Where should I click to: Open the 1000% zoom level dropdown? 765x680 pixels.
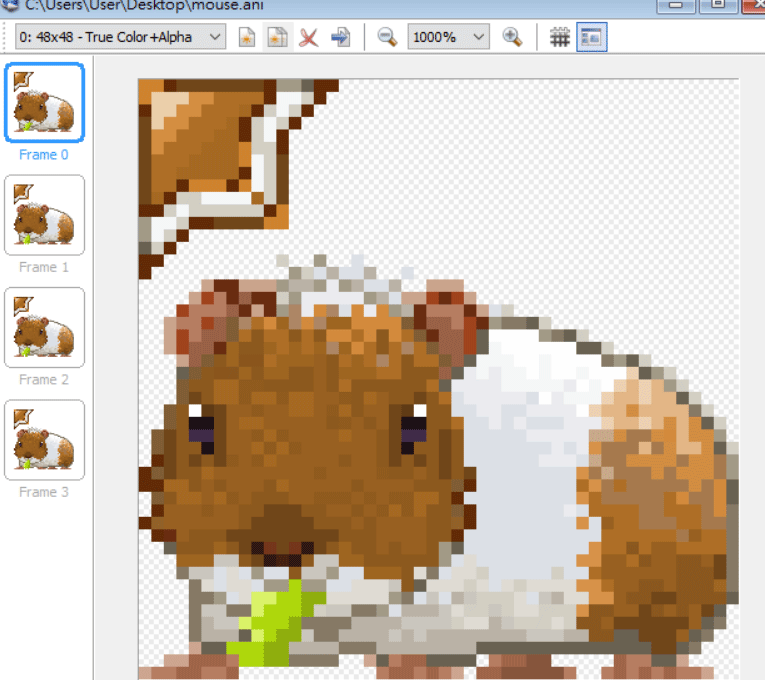[448, 37]
